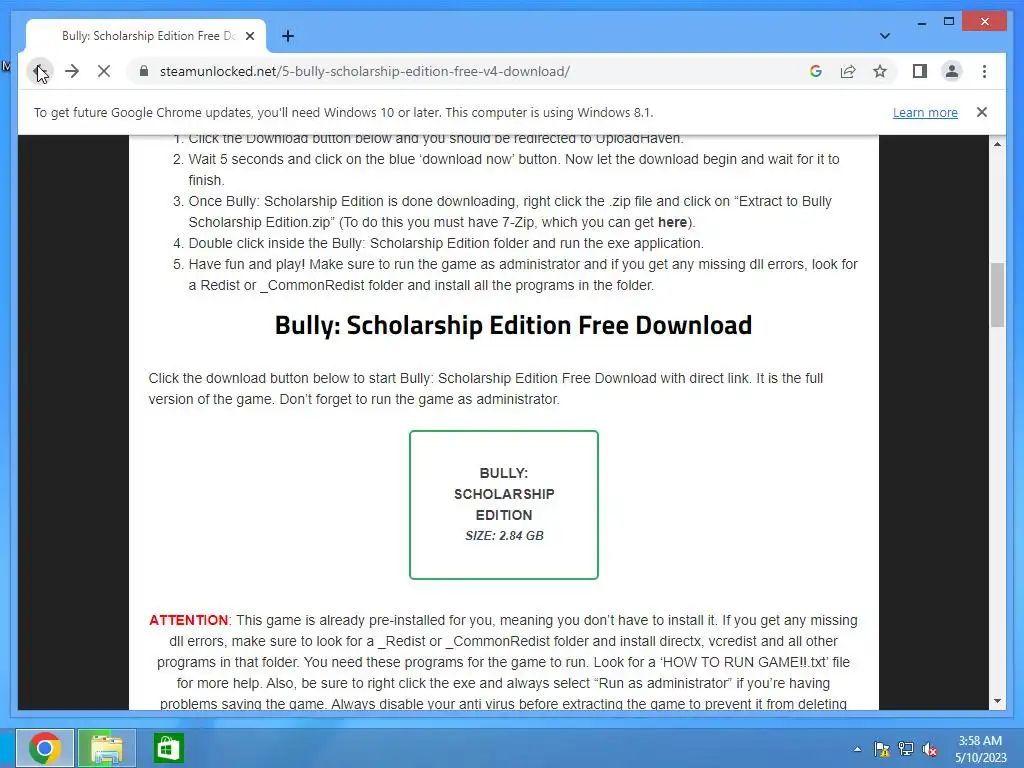1024x768 pixels.
Task: Share this page icon
Action: coord(848,71)
